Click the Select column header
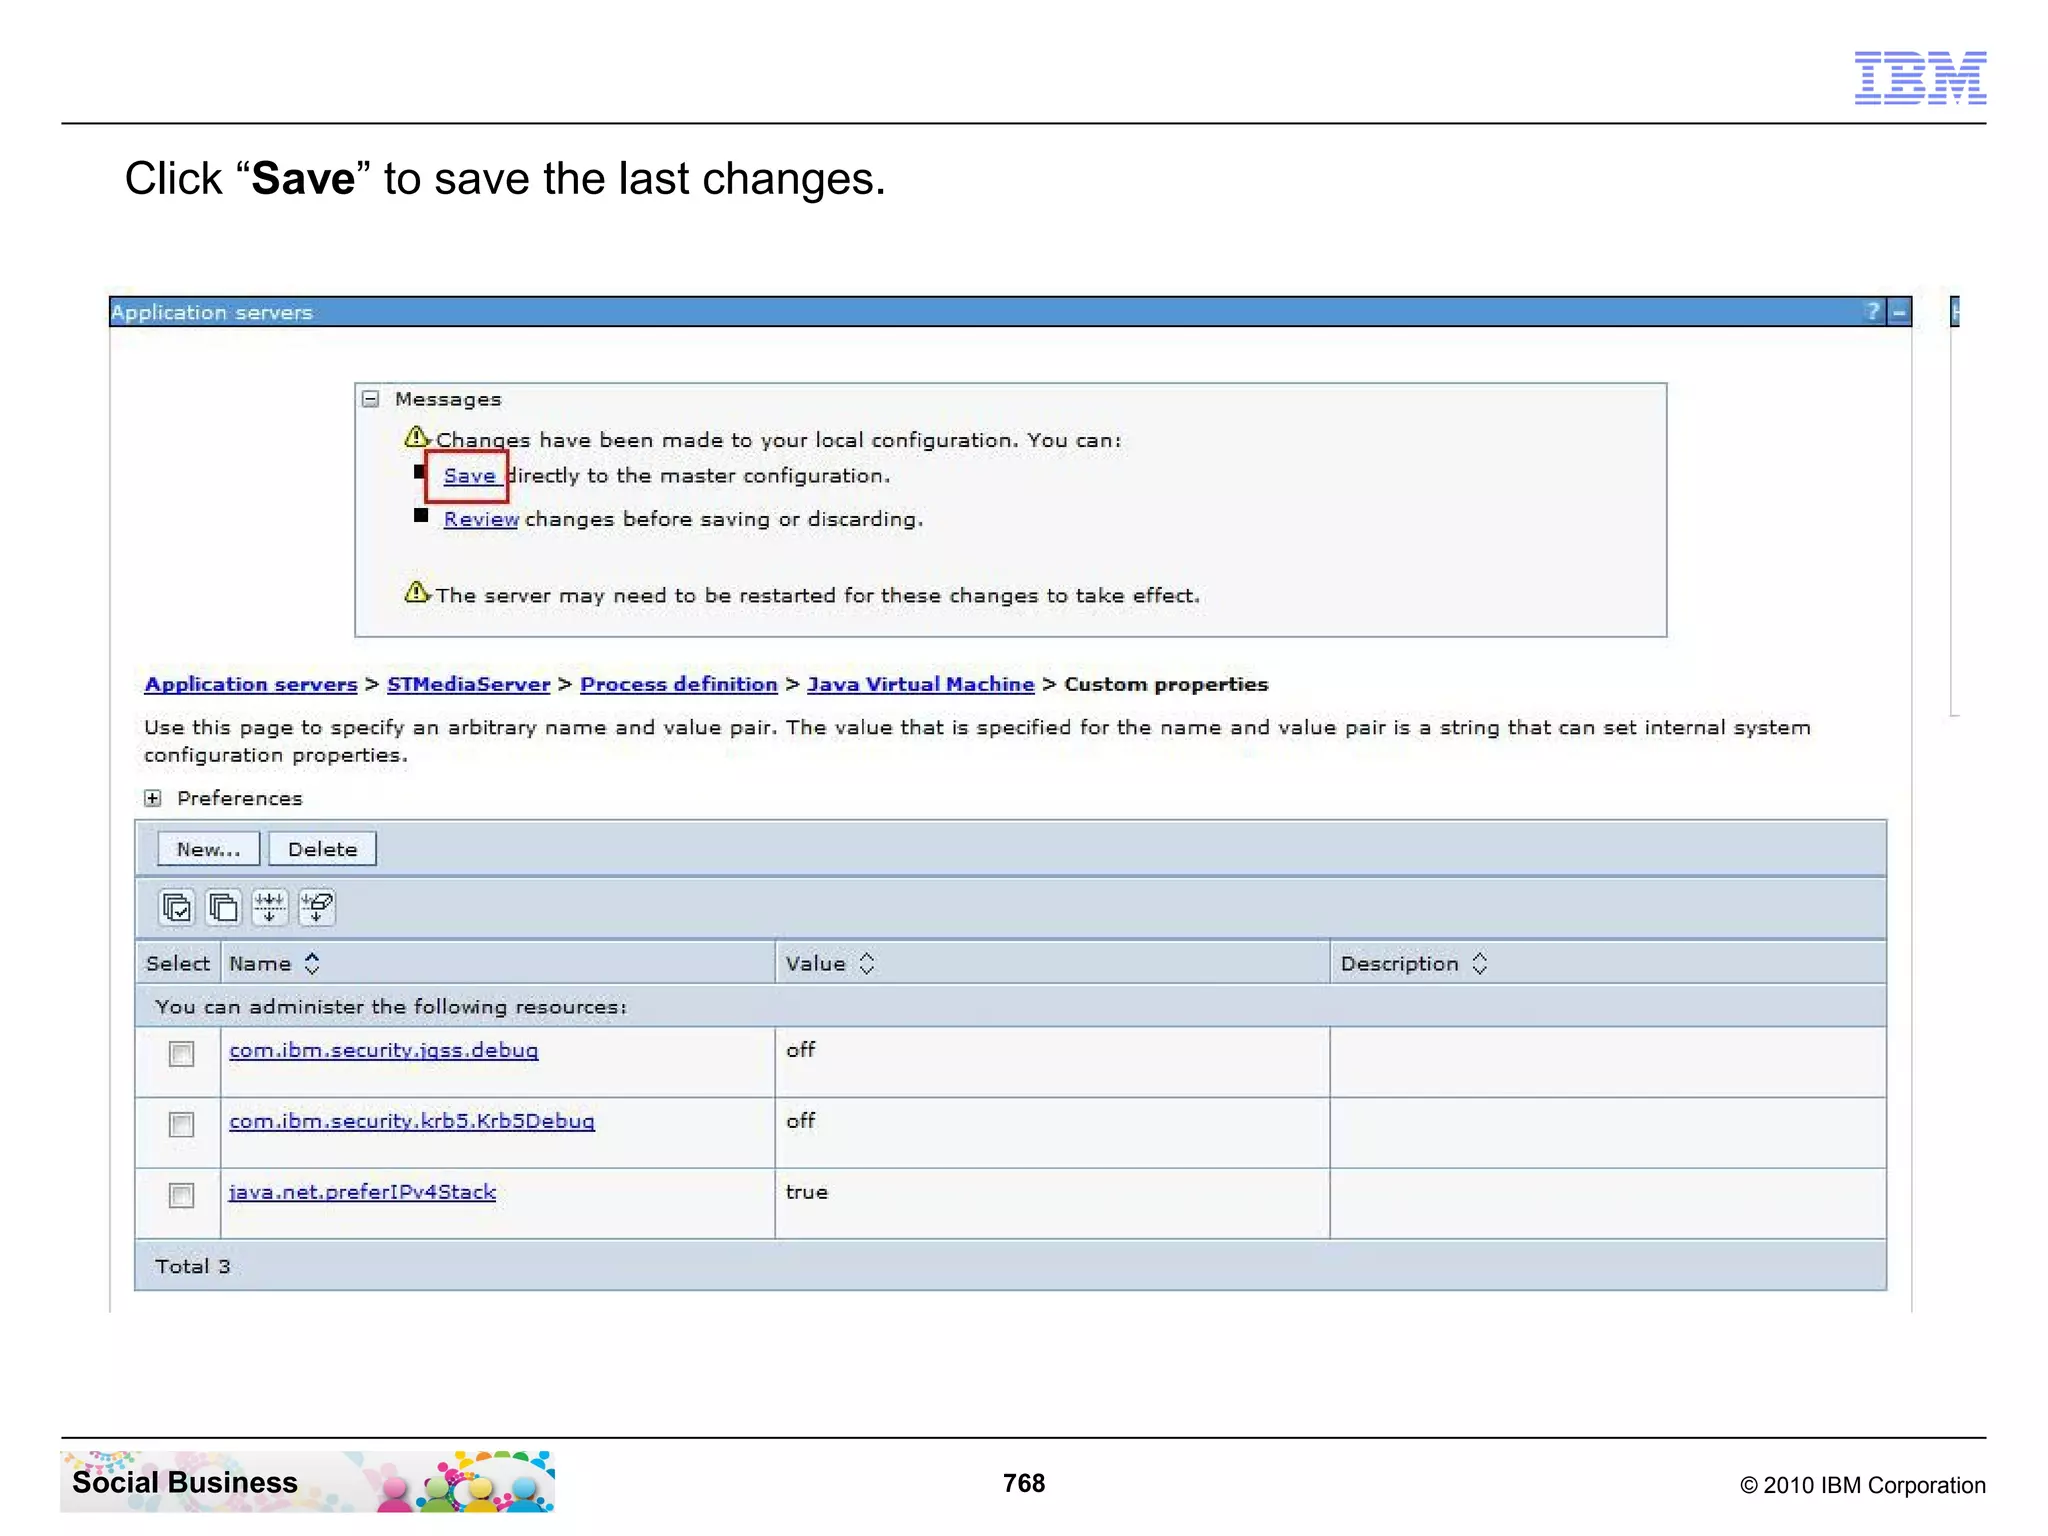The height and width of the screenshot is (1536, 2048). [x=178, y=963]
